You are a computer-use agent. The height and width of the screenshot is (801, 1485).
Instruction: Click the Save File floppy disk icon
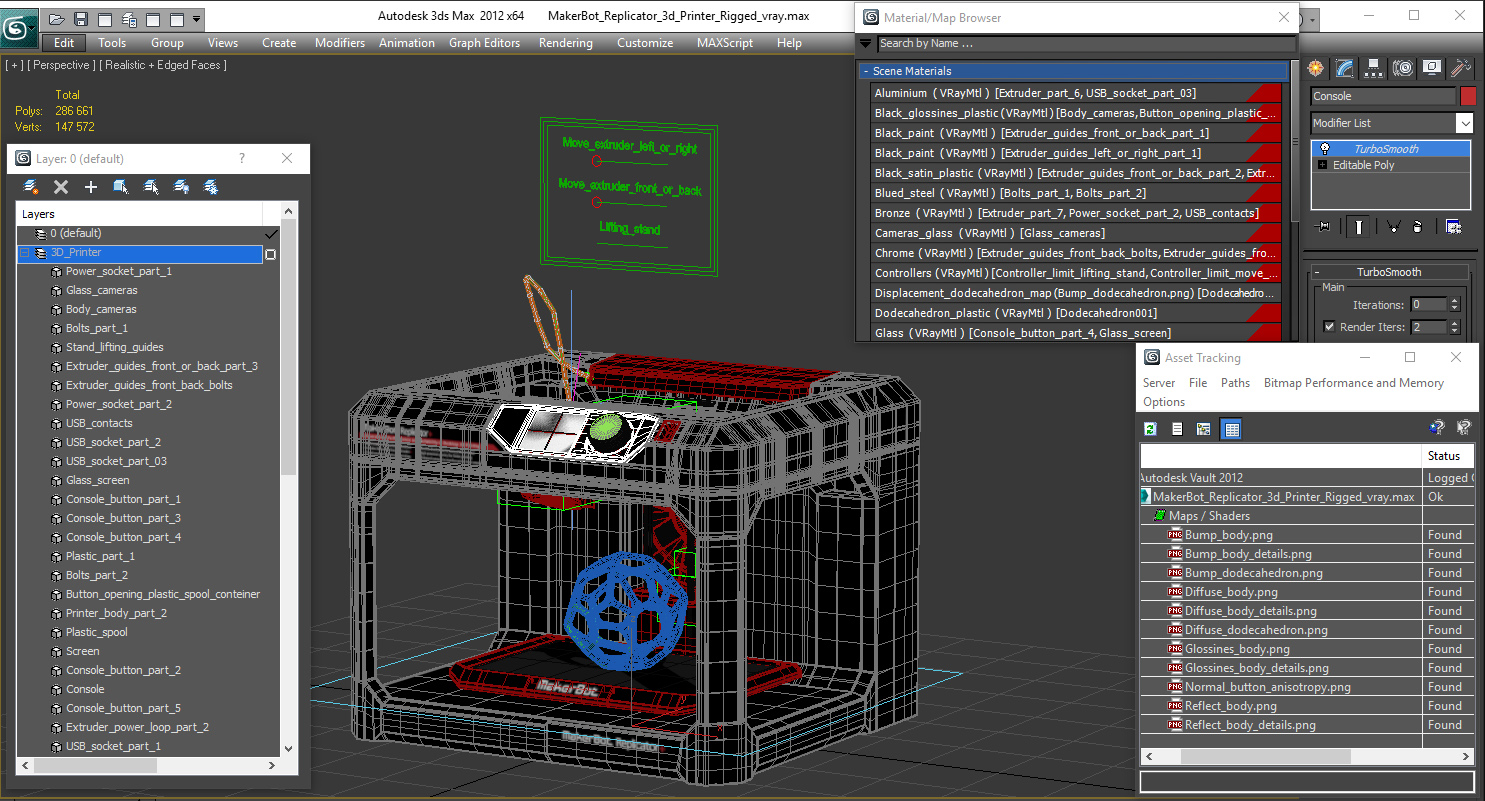(x=81, y=19)
